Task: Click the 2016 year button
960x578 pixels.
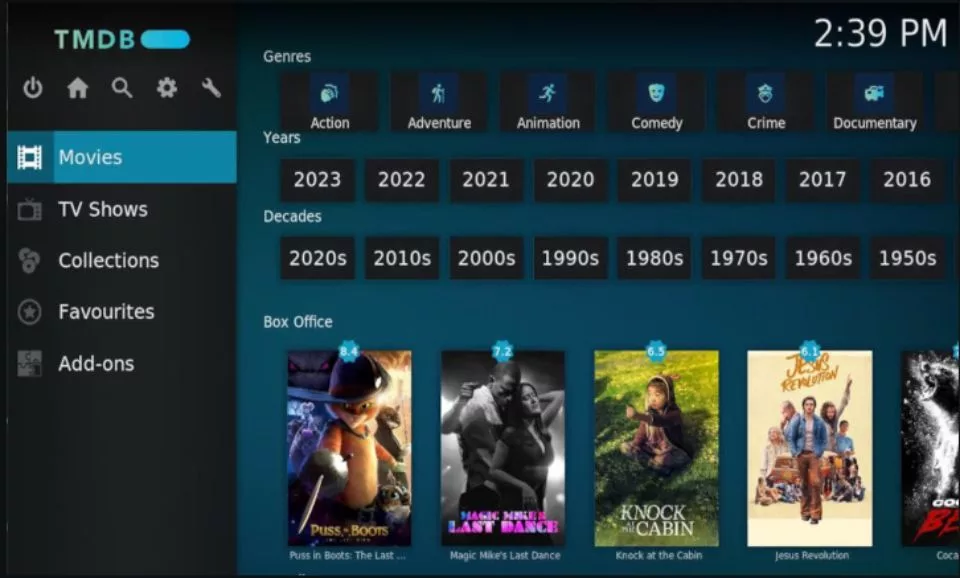Action: 907,179
